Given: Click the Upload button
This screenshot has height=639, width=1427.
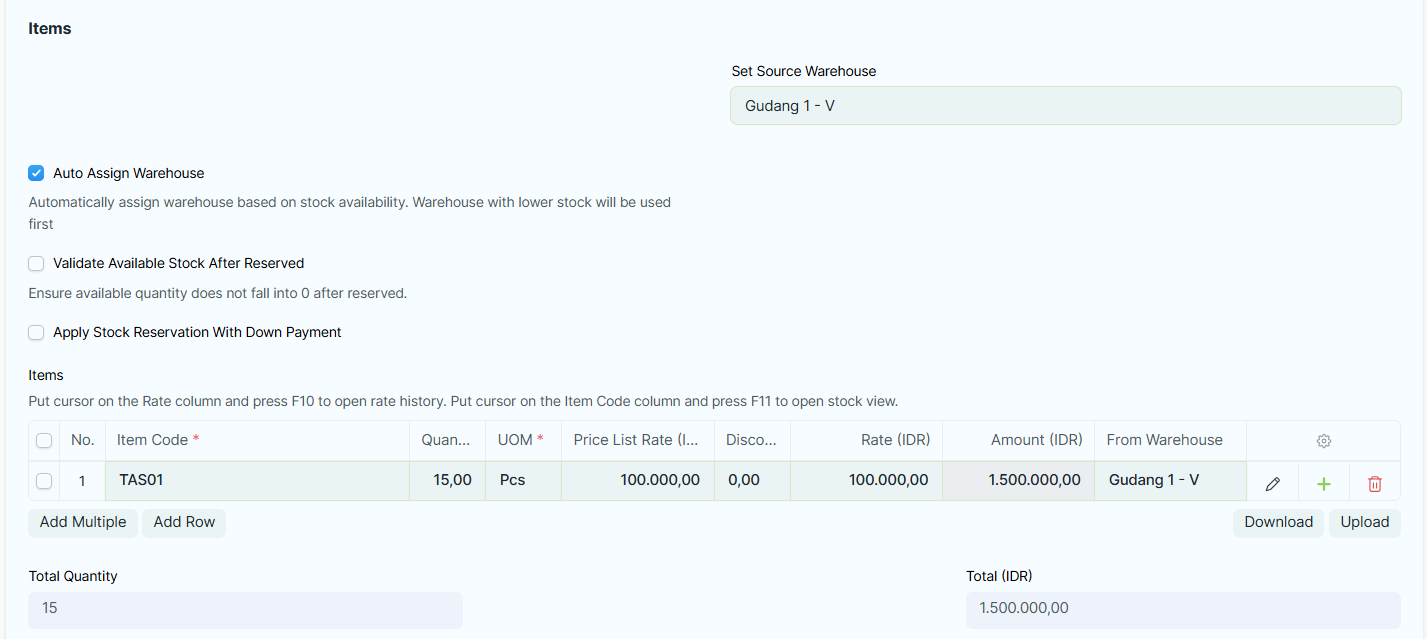Looking at the screenshot, I should pyautogui.click(x=1365, y=523).
